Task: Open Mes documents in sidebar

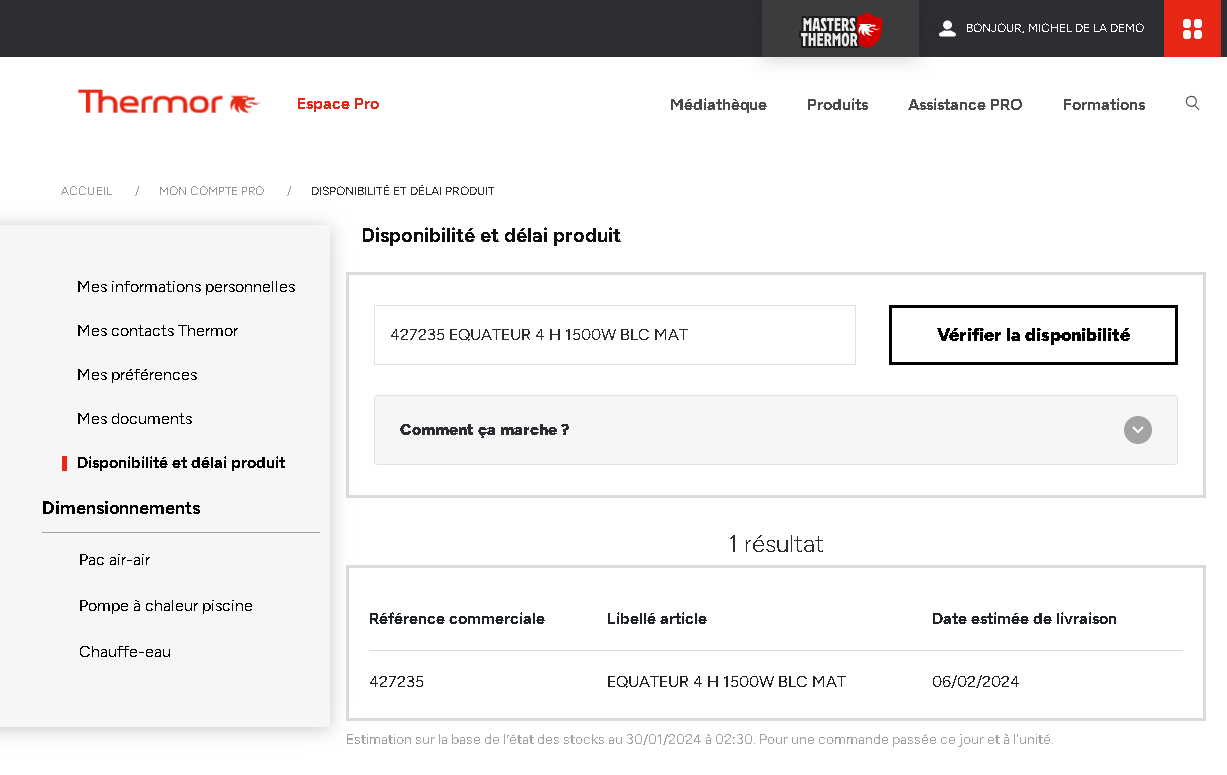Action: [135, 419]
